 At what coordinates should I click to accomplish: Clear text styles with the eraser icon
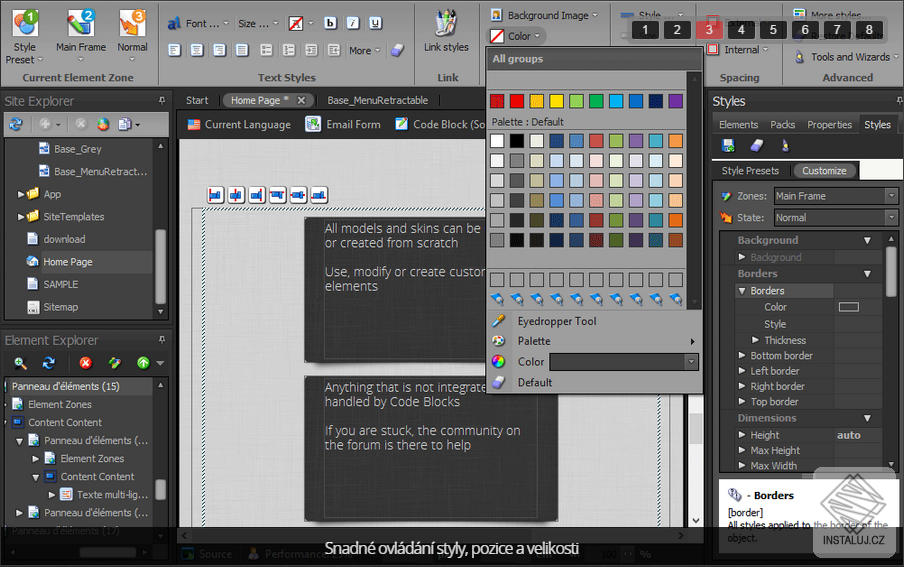tap(397, 50)
